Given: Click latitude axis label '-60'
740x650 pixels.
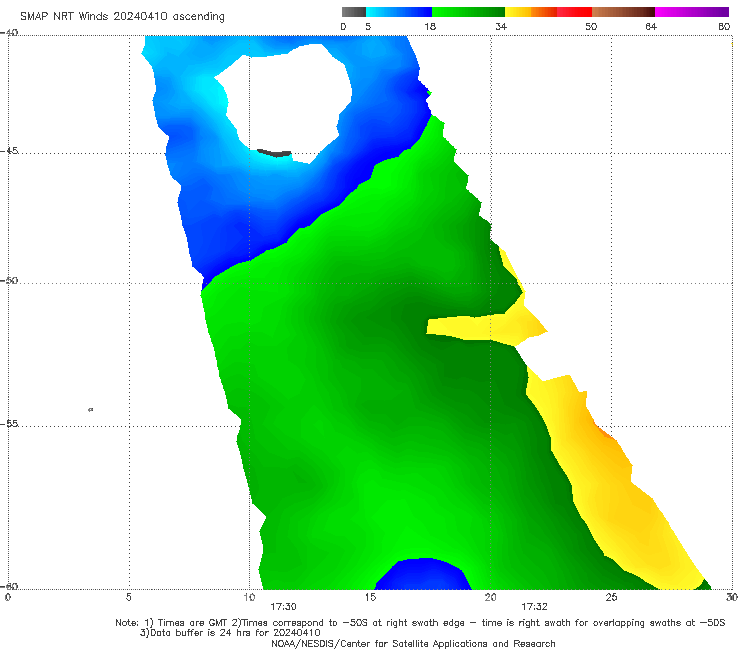Looking at the screenshot, I should point(9,586).
